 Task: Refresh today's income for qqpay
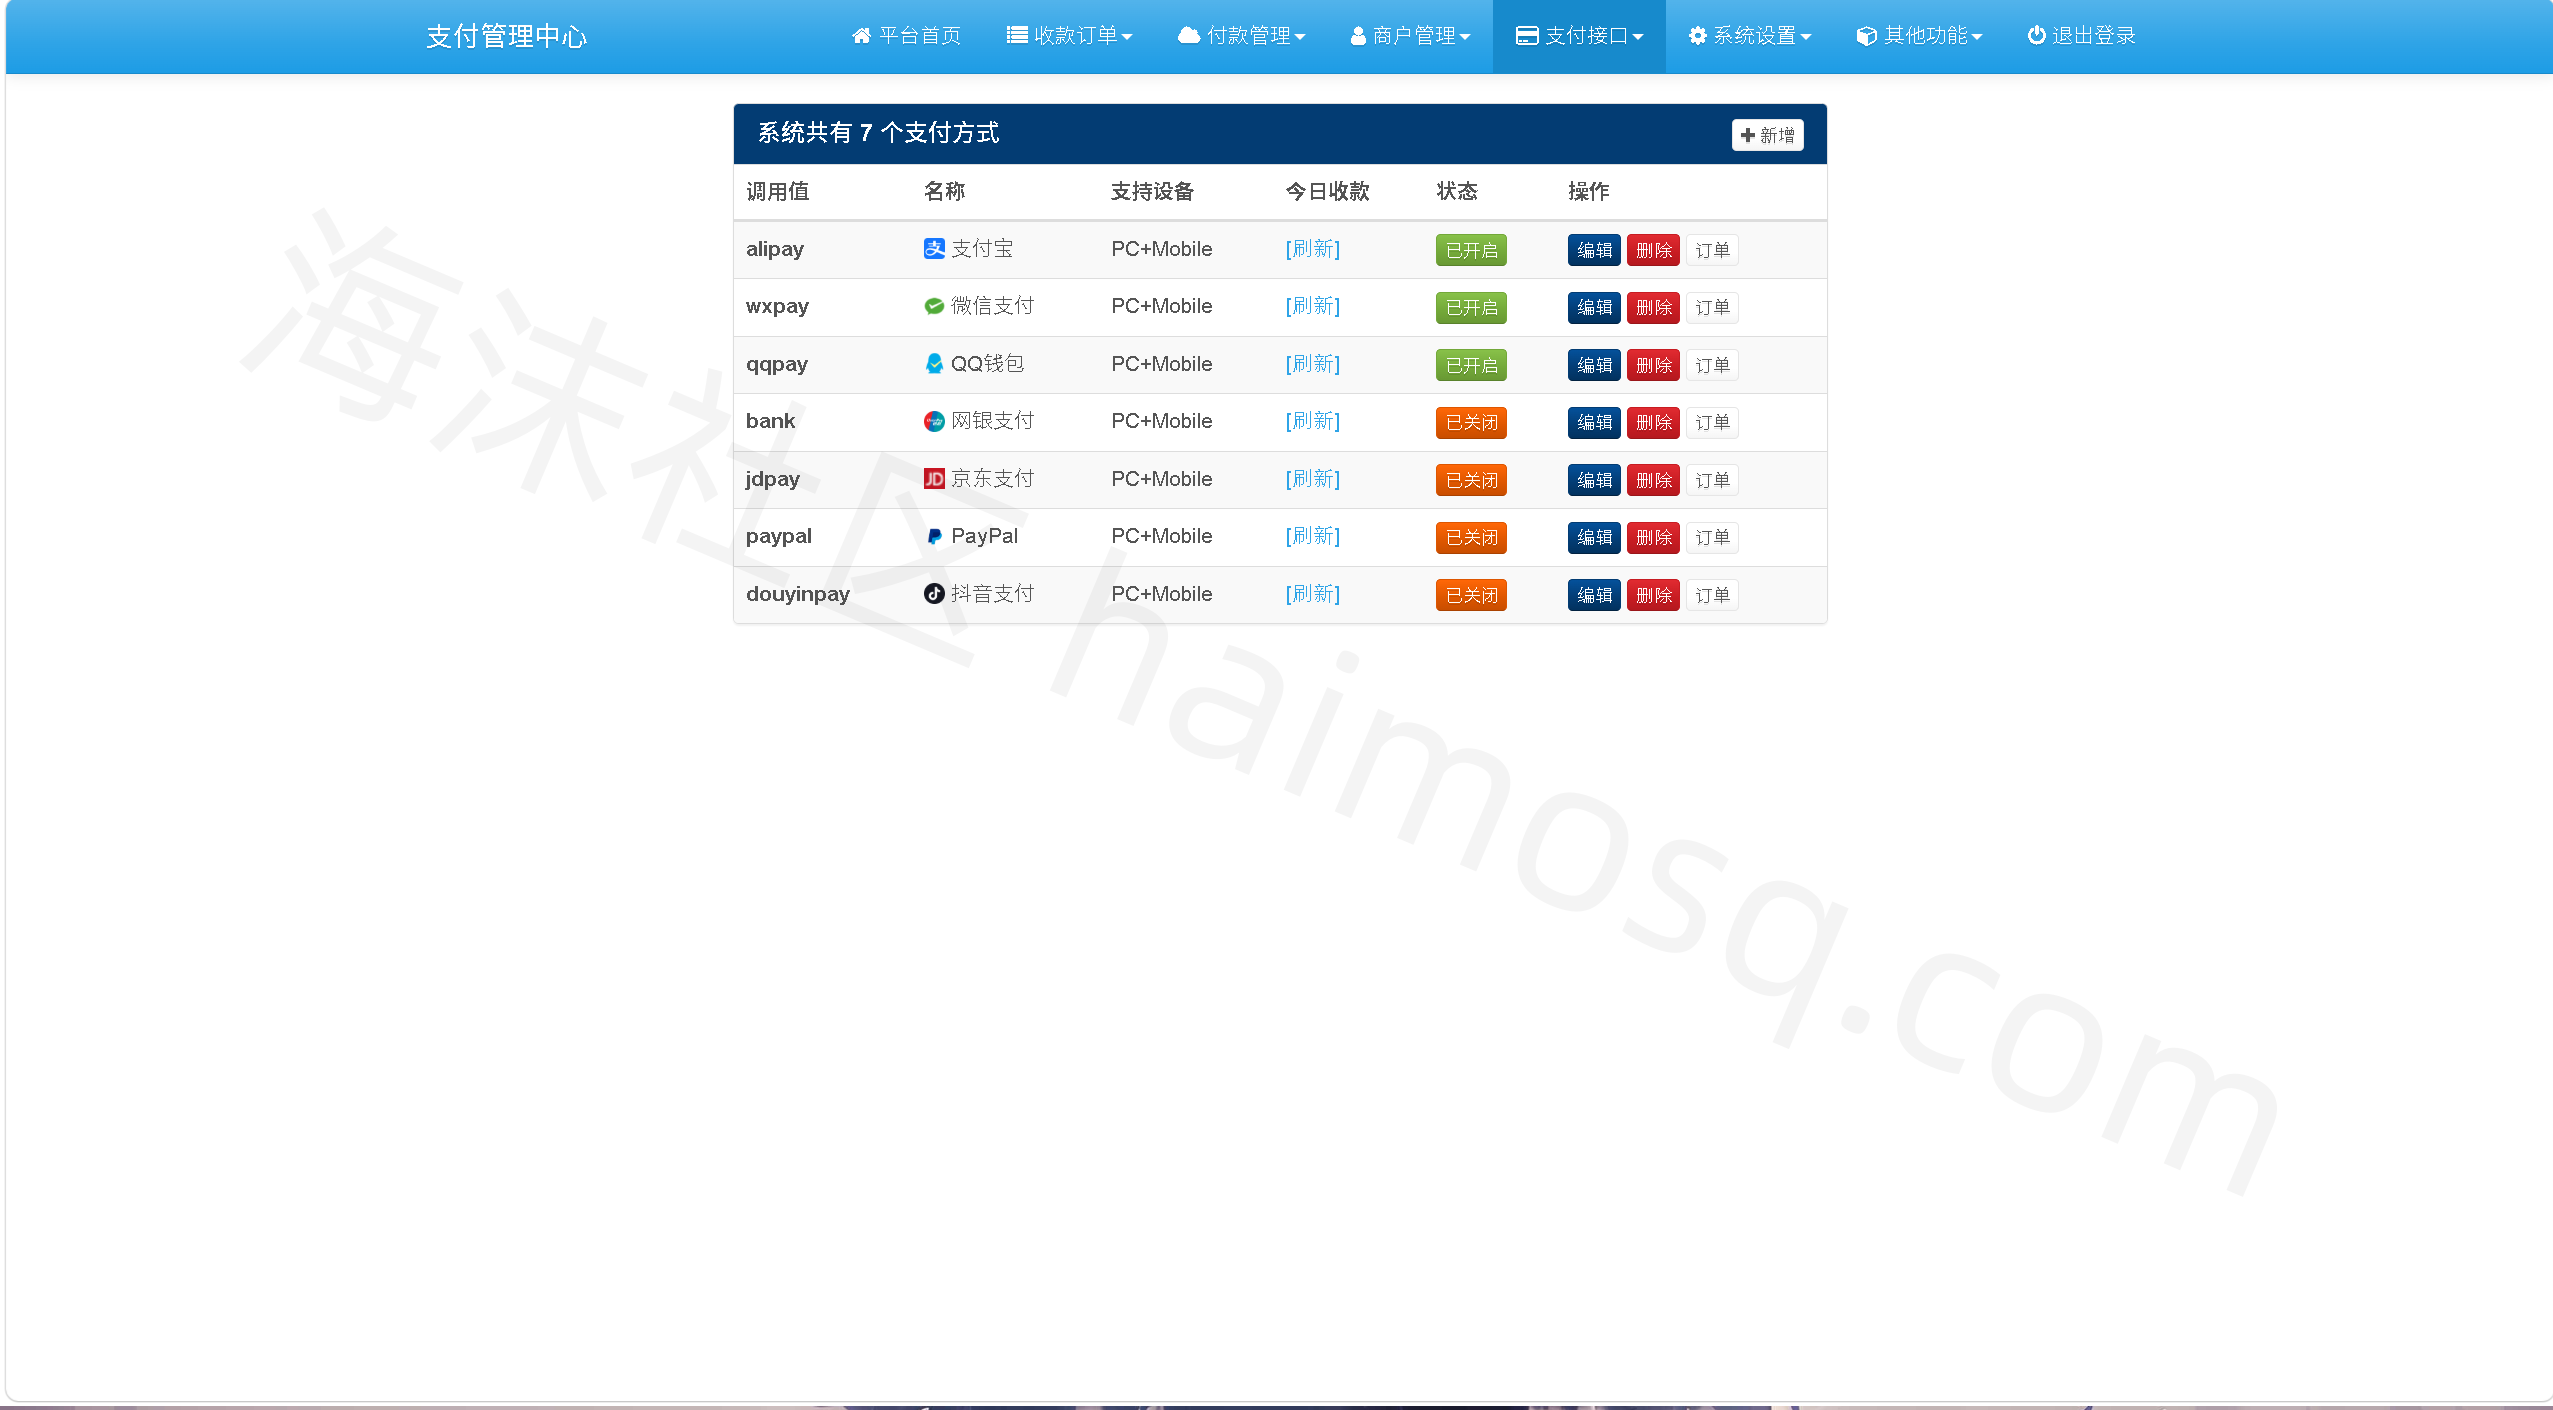pos(1312,364)
